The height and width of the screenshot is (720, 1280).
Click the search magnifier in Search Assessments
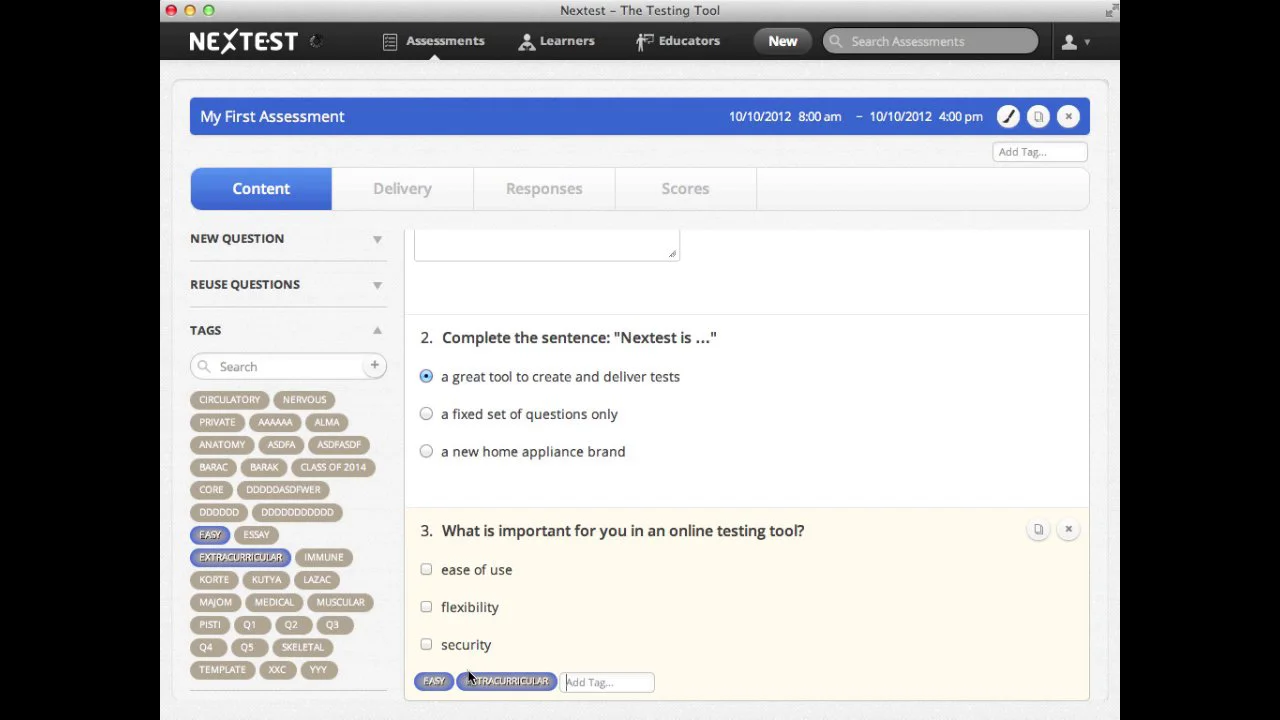tap(835, 41)
